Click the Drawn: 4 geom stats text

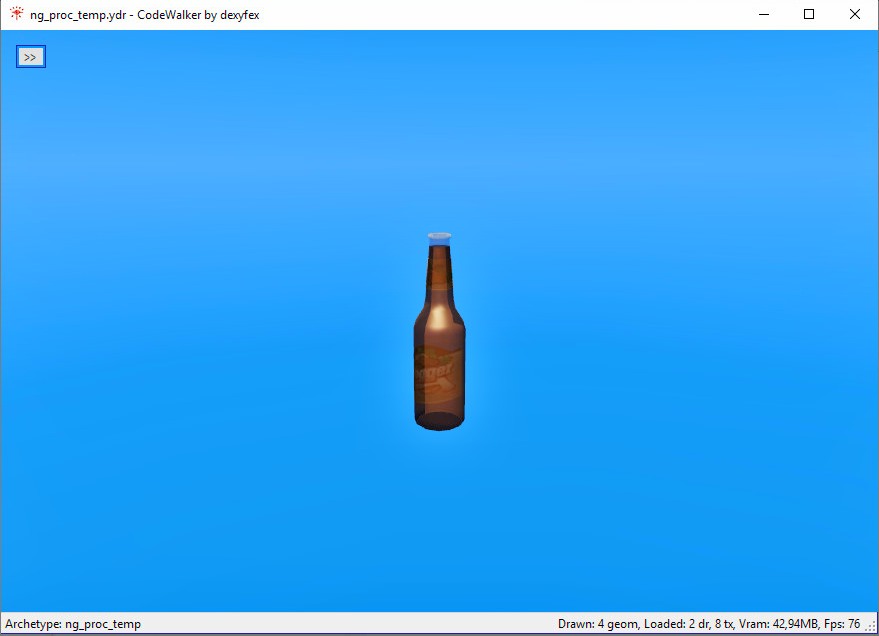click(x=709, y=624)
